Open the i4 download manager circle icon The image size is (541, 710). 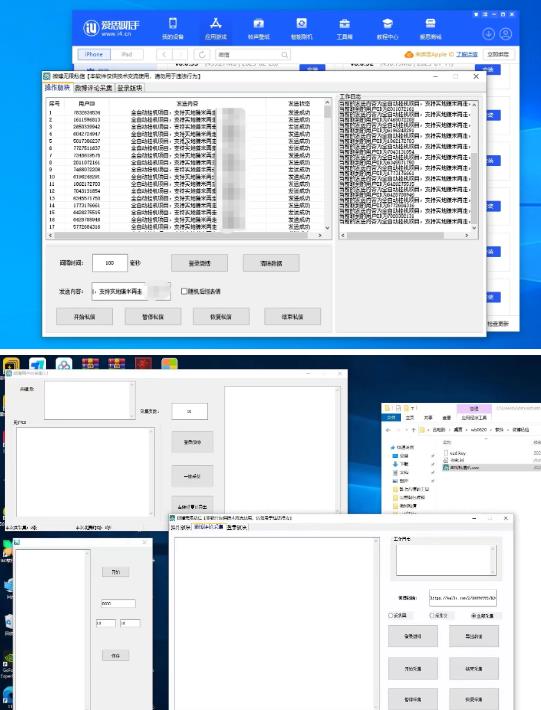tap(488, 34)
